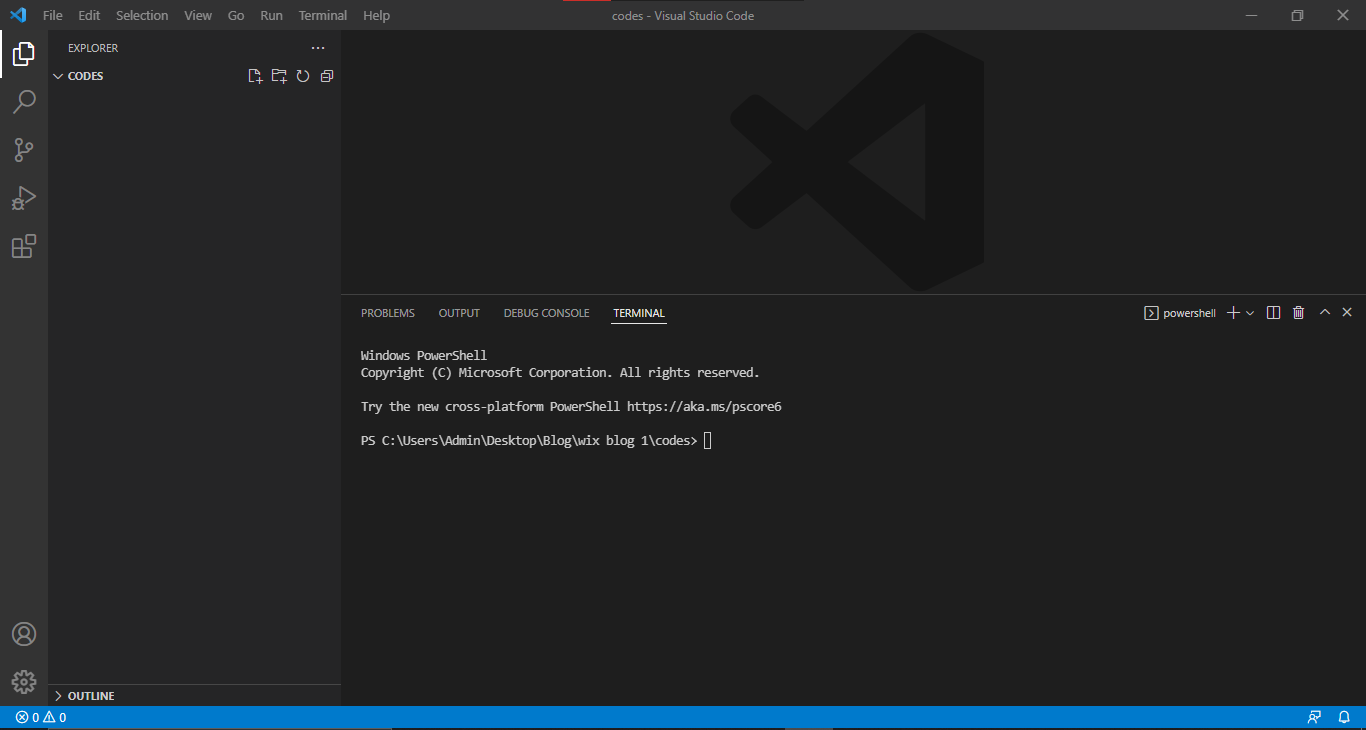Show errors and warnings count in status bar
This screenshot has width=1366, height=730.
41,717
